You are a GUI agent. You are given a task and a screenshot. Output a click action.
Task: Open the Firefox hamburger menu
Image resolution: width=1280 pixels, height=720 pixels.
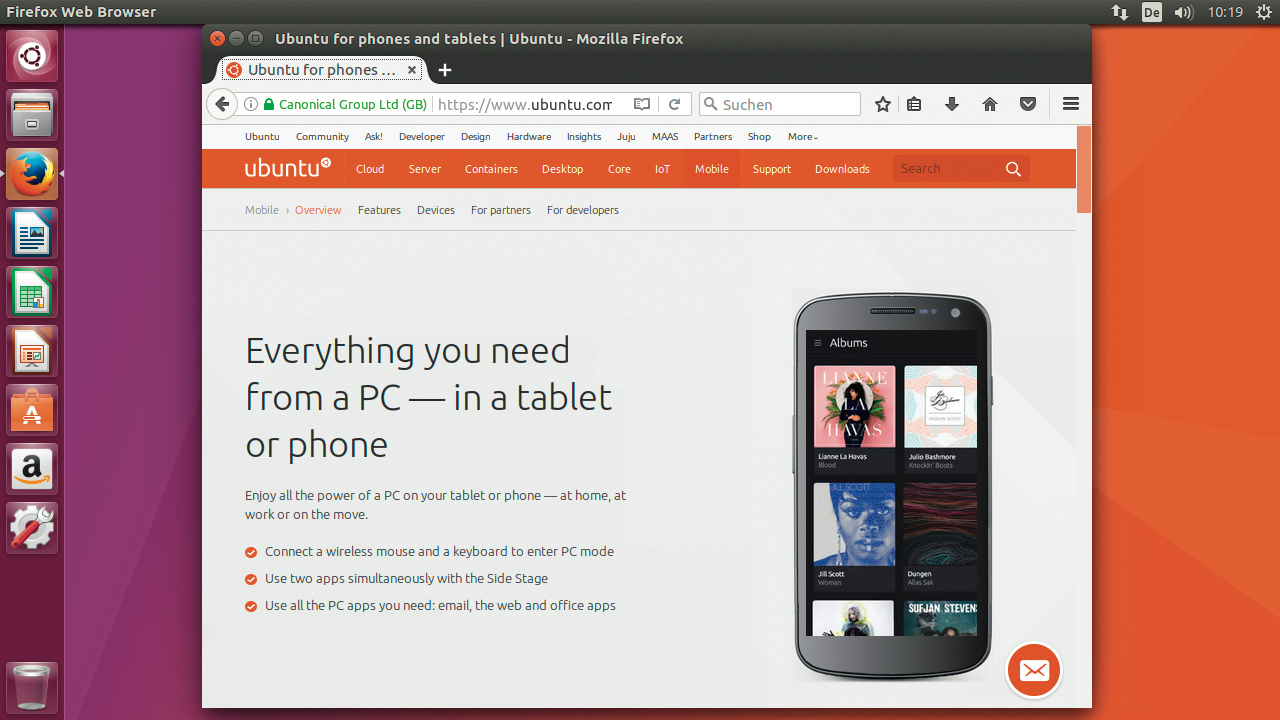(1071, 104)
